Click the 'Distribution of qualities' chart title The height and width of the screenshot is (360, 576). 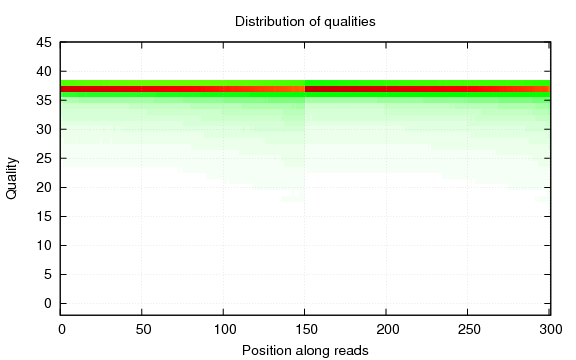tap(305, 22)
